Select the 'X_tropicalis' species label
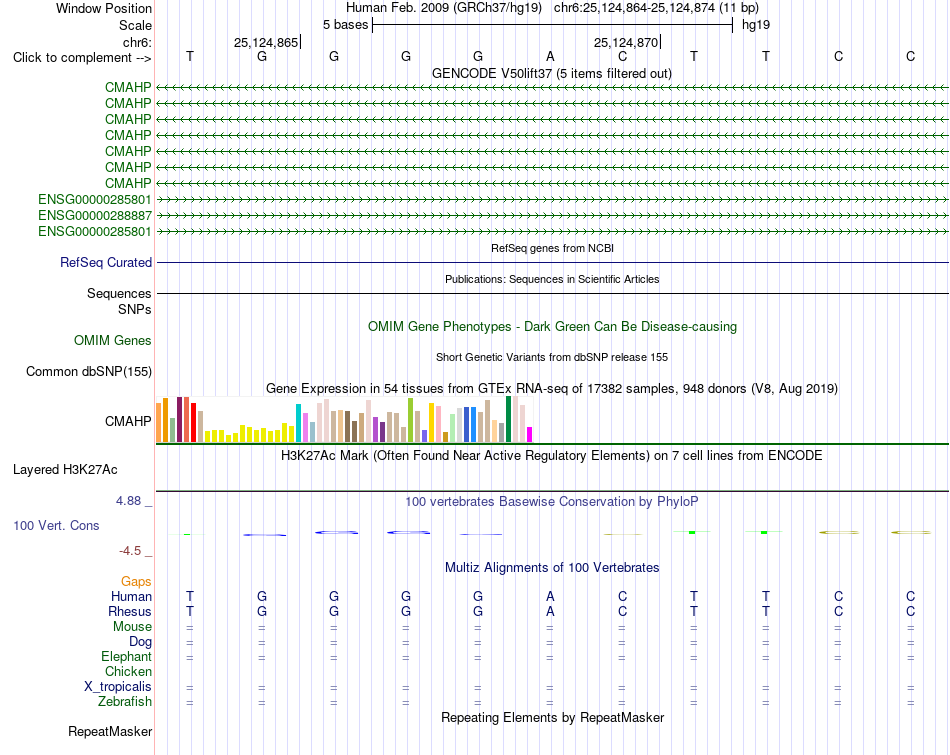 [118, 687]
